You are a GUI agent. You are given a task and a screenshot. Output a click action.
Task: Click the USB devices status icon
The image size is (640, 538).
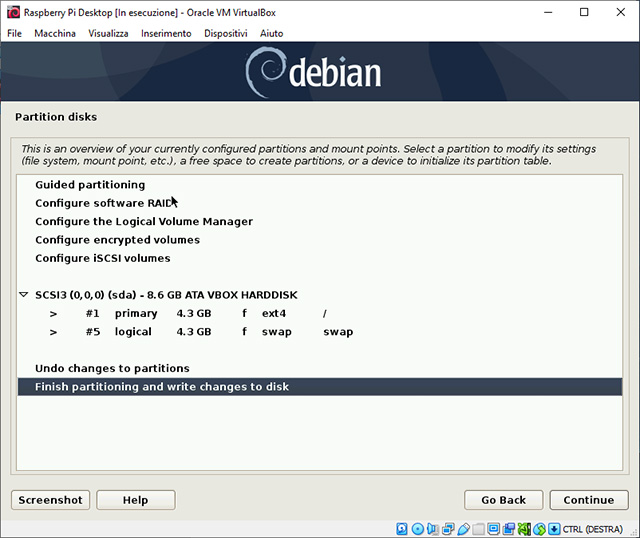tap(463, 528)
